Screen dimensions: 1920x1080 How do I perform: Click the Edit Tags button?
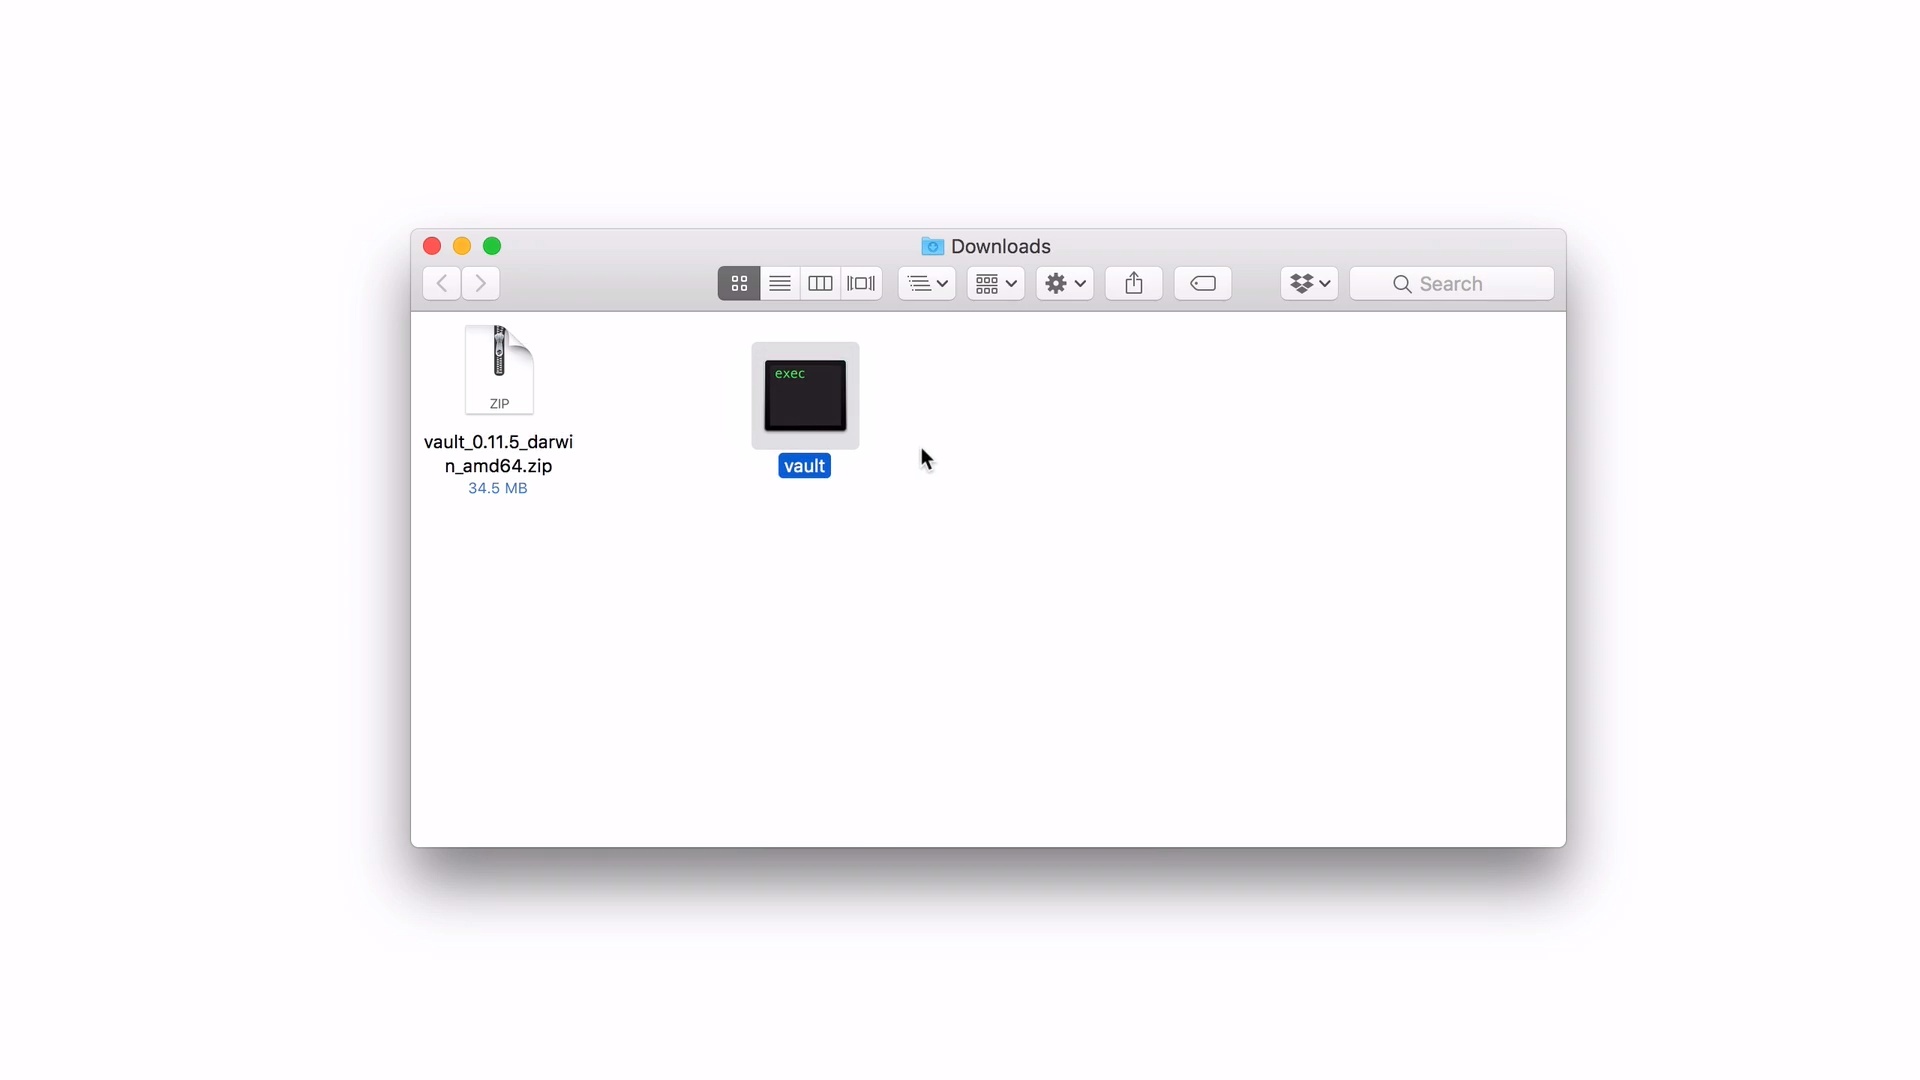pos(1203,284)
